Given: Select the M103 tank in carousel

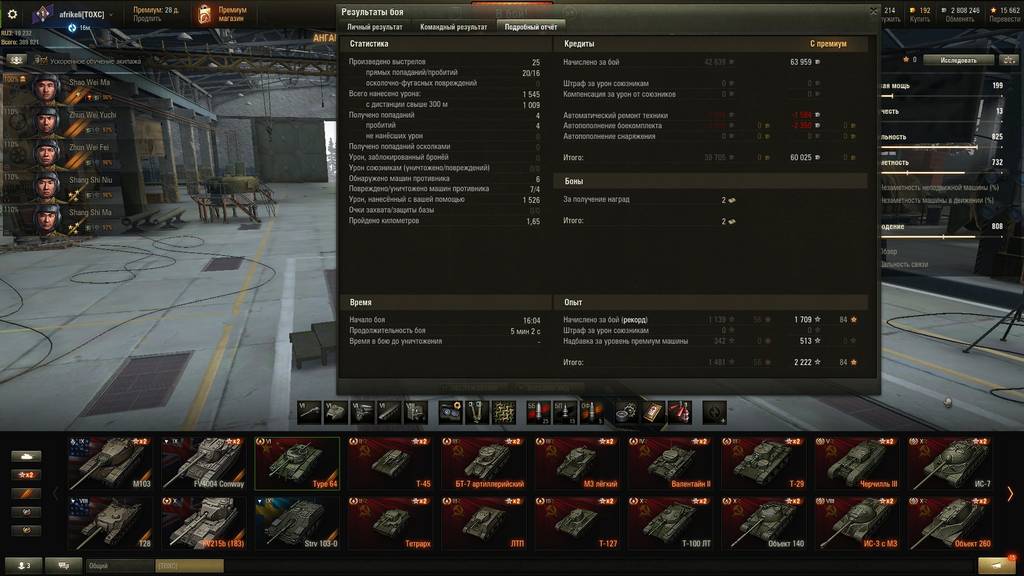Looking at the screenshot, I should coord(110,463).
